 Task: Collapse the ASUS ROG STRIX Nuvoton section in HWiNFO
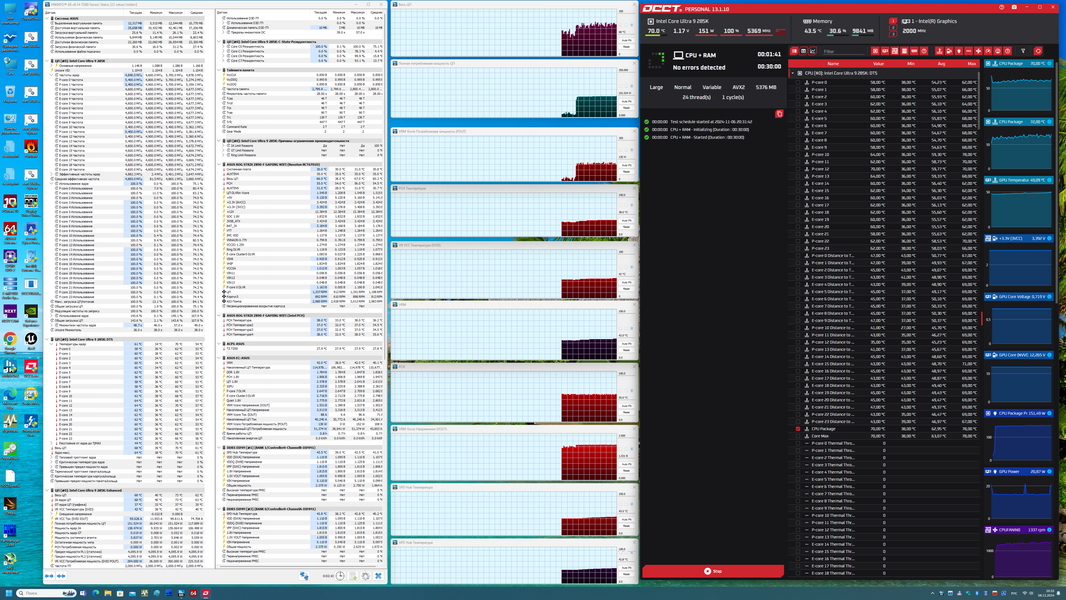click(219, 164)
